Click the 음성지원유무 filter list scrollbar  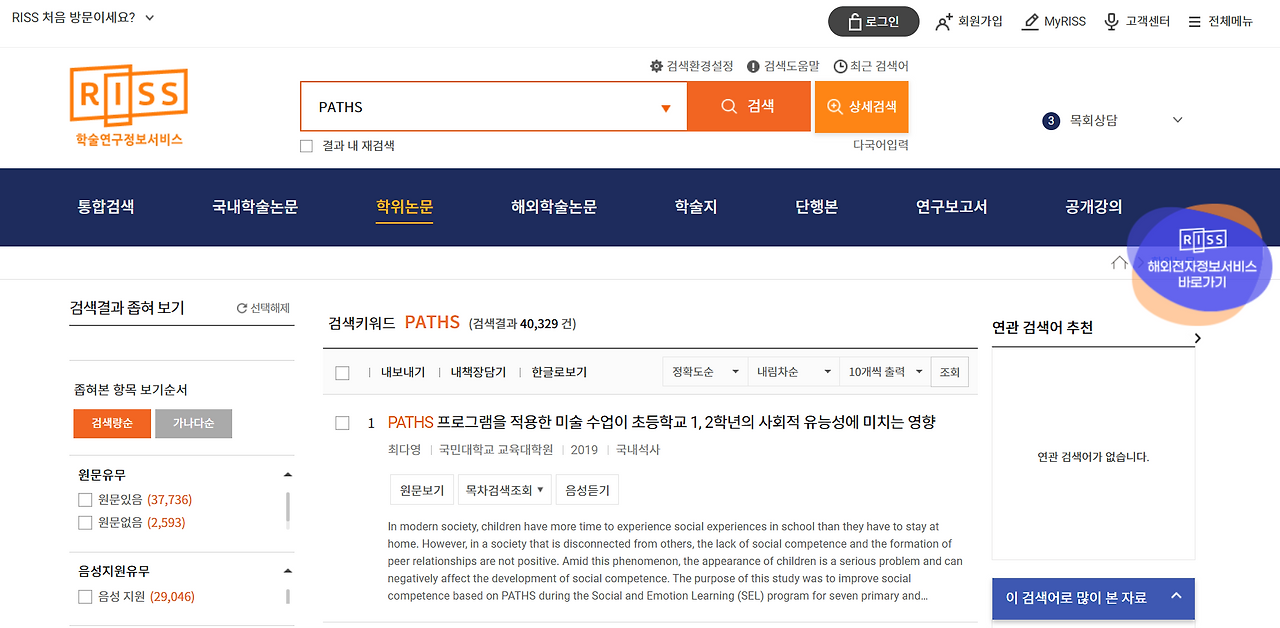[288, 596]
